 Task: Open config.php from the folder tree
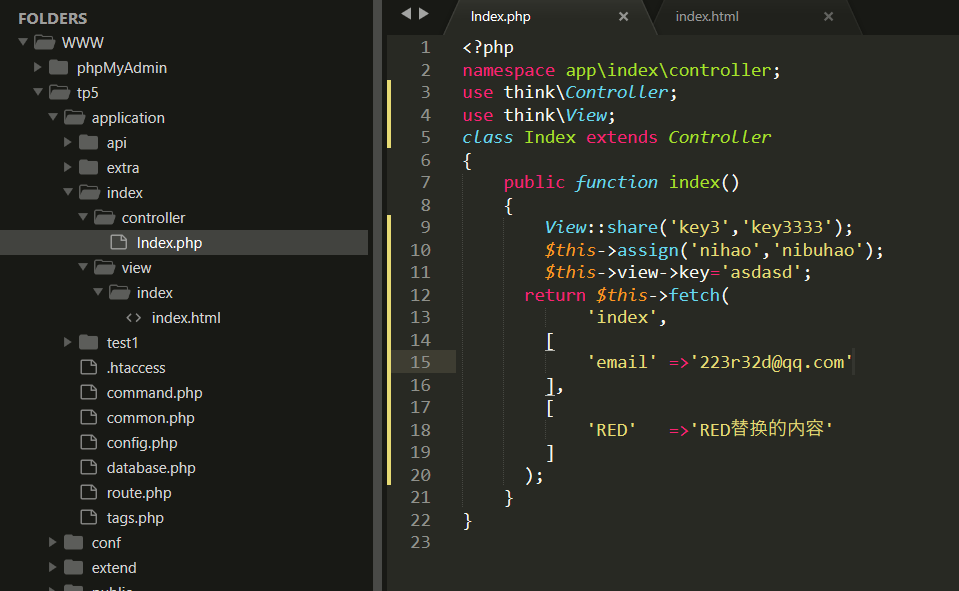[142, 443]
